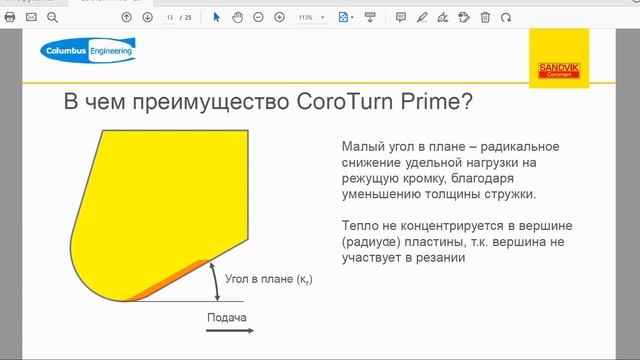Activate the Hand pan tool
The width and height of the screenshot is (640, 360).
238,17
